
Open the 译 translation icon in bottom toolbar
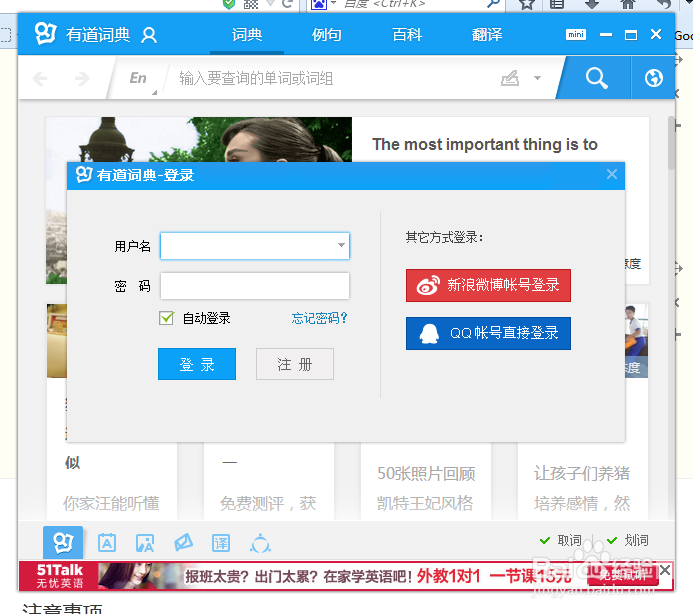coord(221,543)
